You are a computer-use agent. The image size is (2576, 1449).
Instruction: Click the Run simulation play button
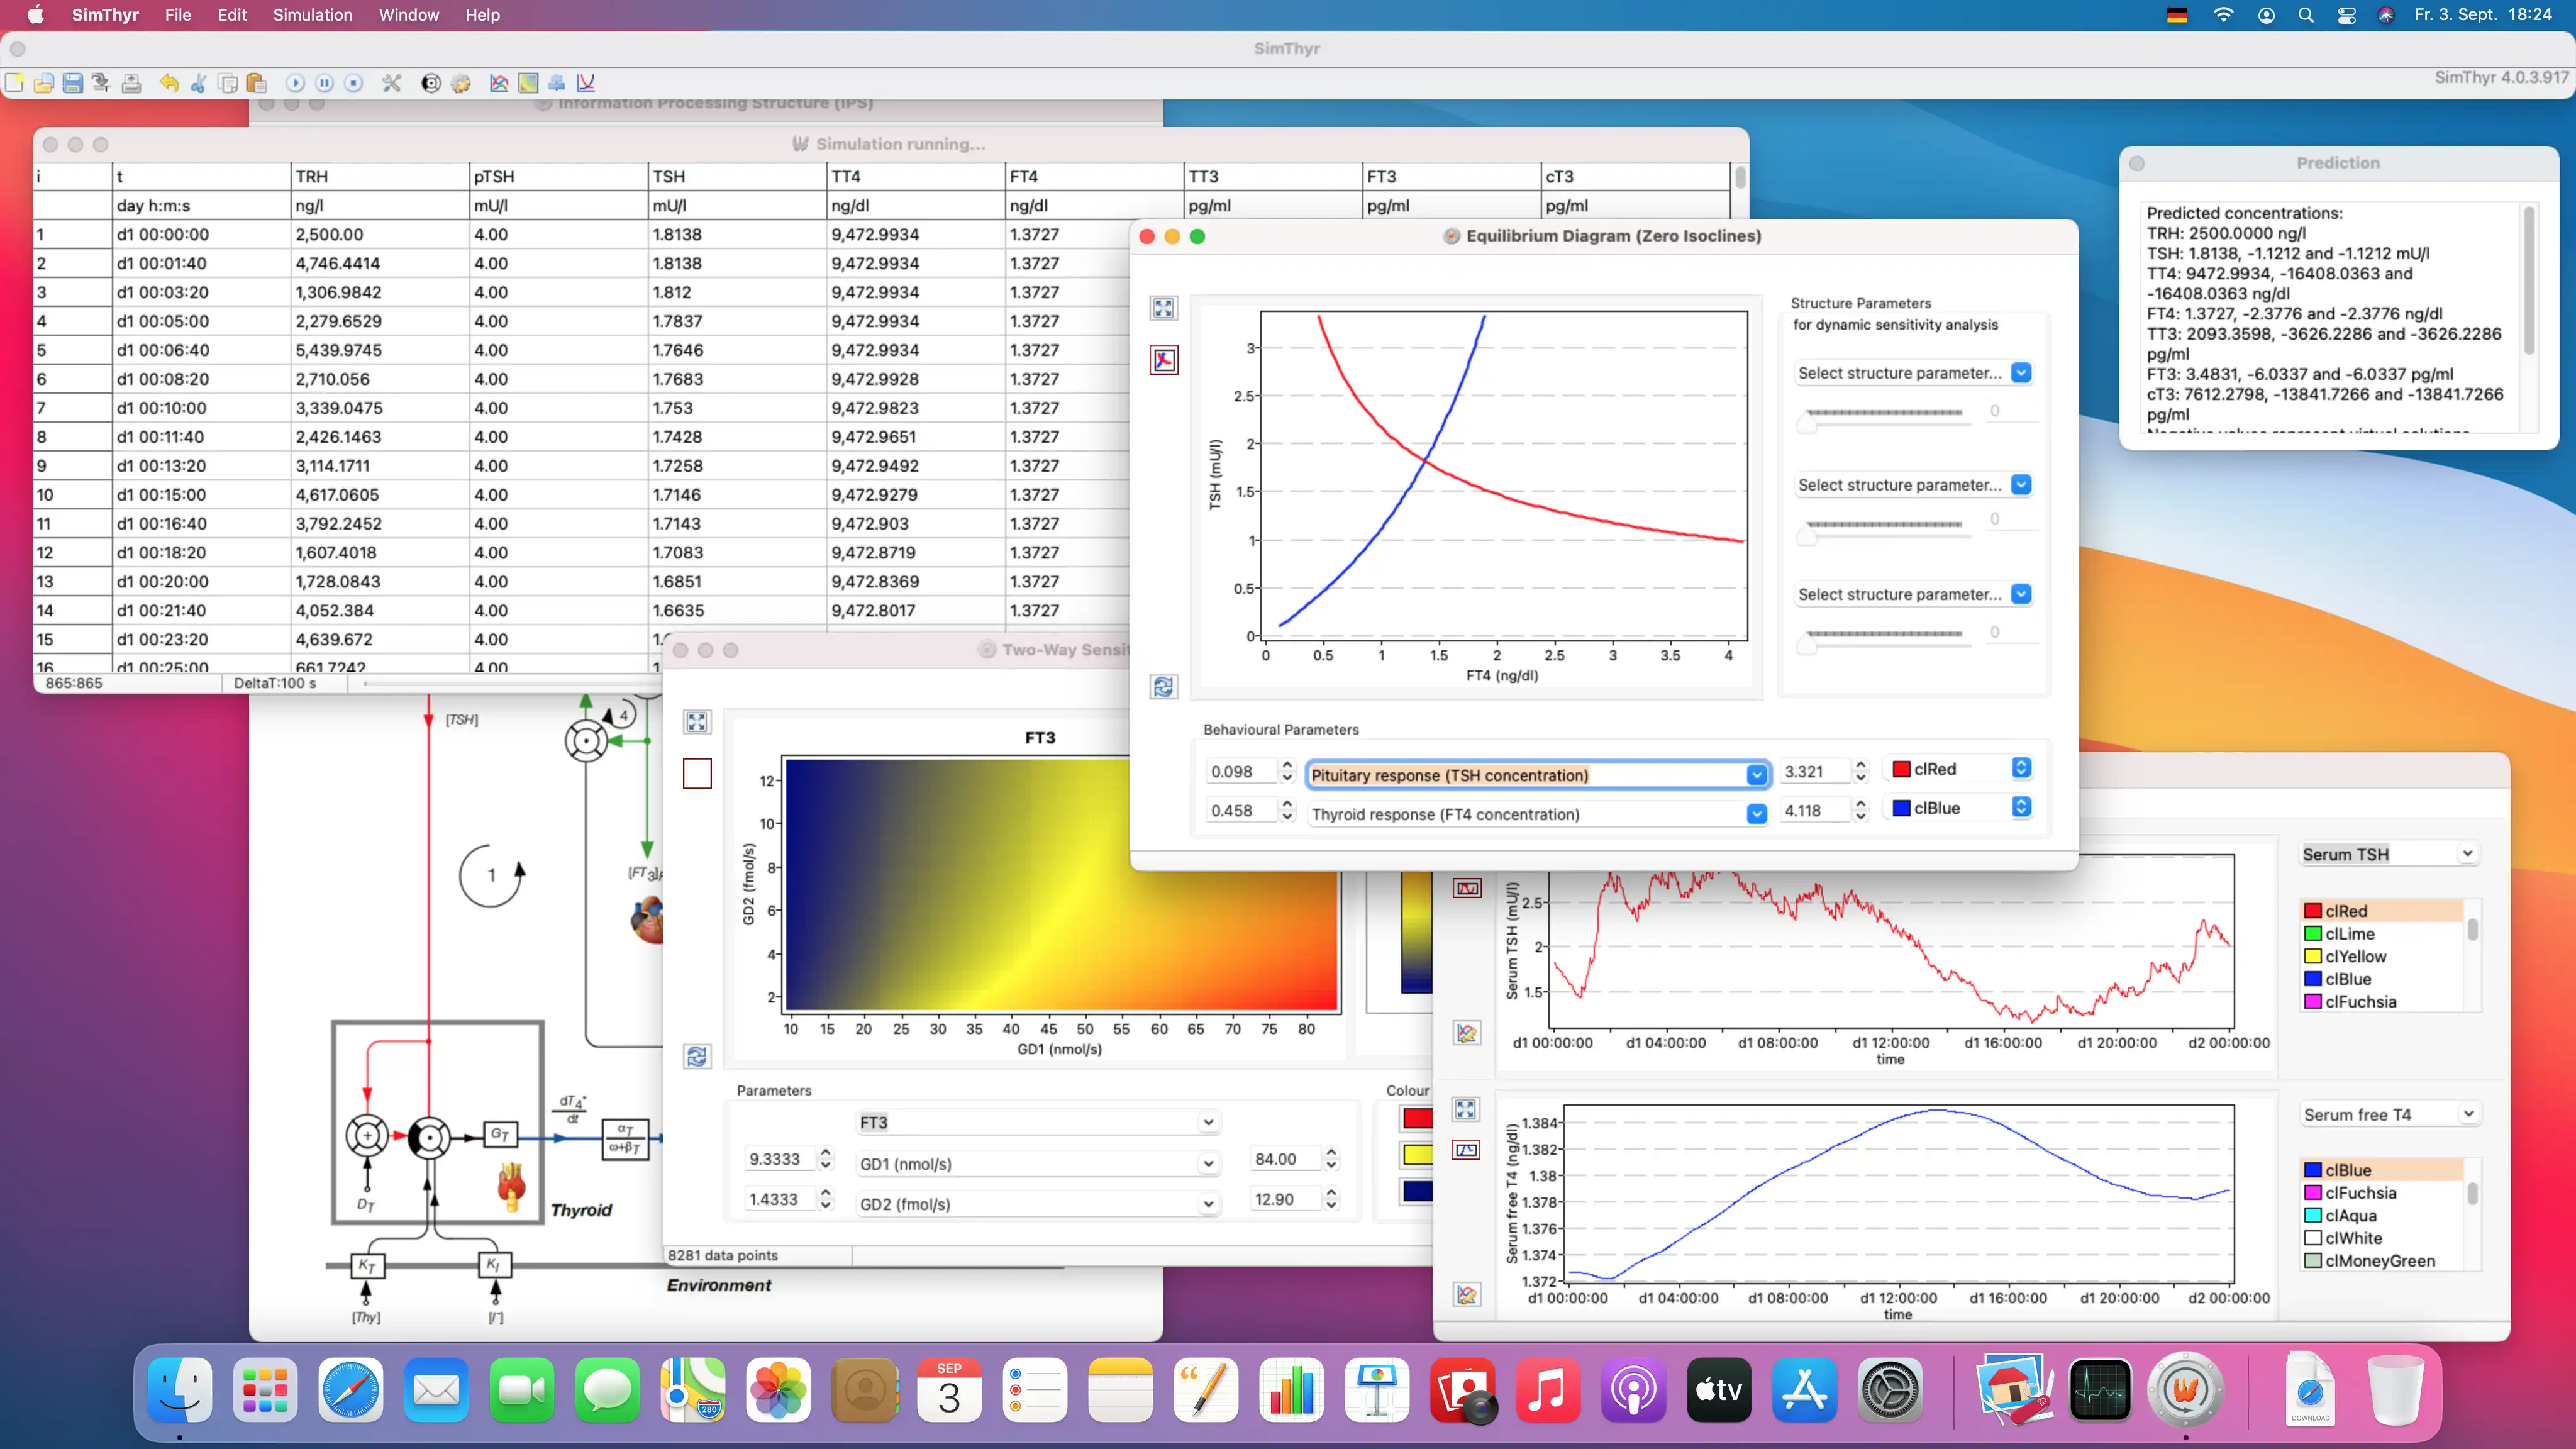295,83
